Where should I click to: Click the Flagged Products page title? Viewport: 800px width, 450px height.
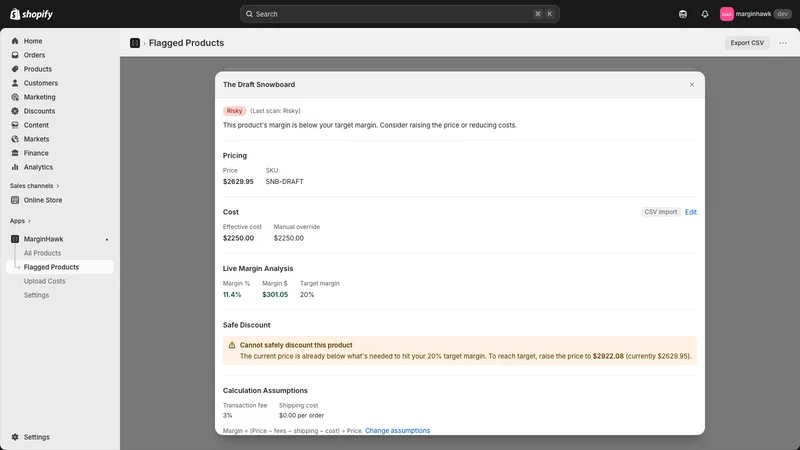pos(186,43)
